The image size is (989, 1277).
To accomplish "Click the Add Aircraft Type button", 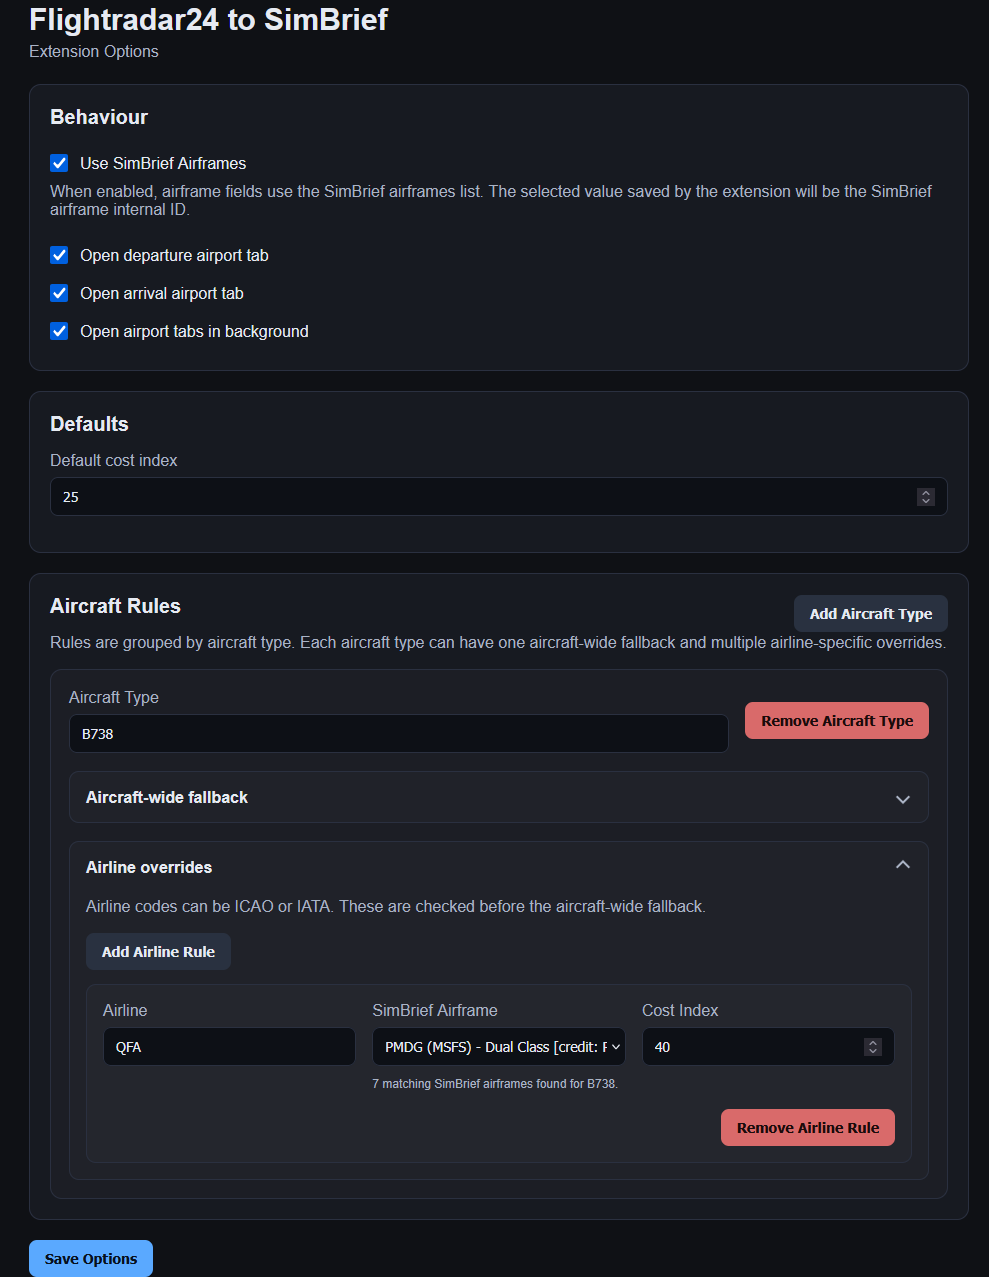I will point(870,613).
